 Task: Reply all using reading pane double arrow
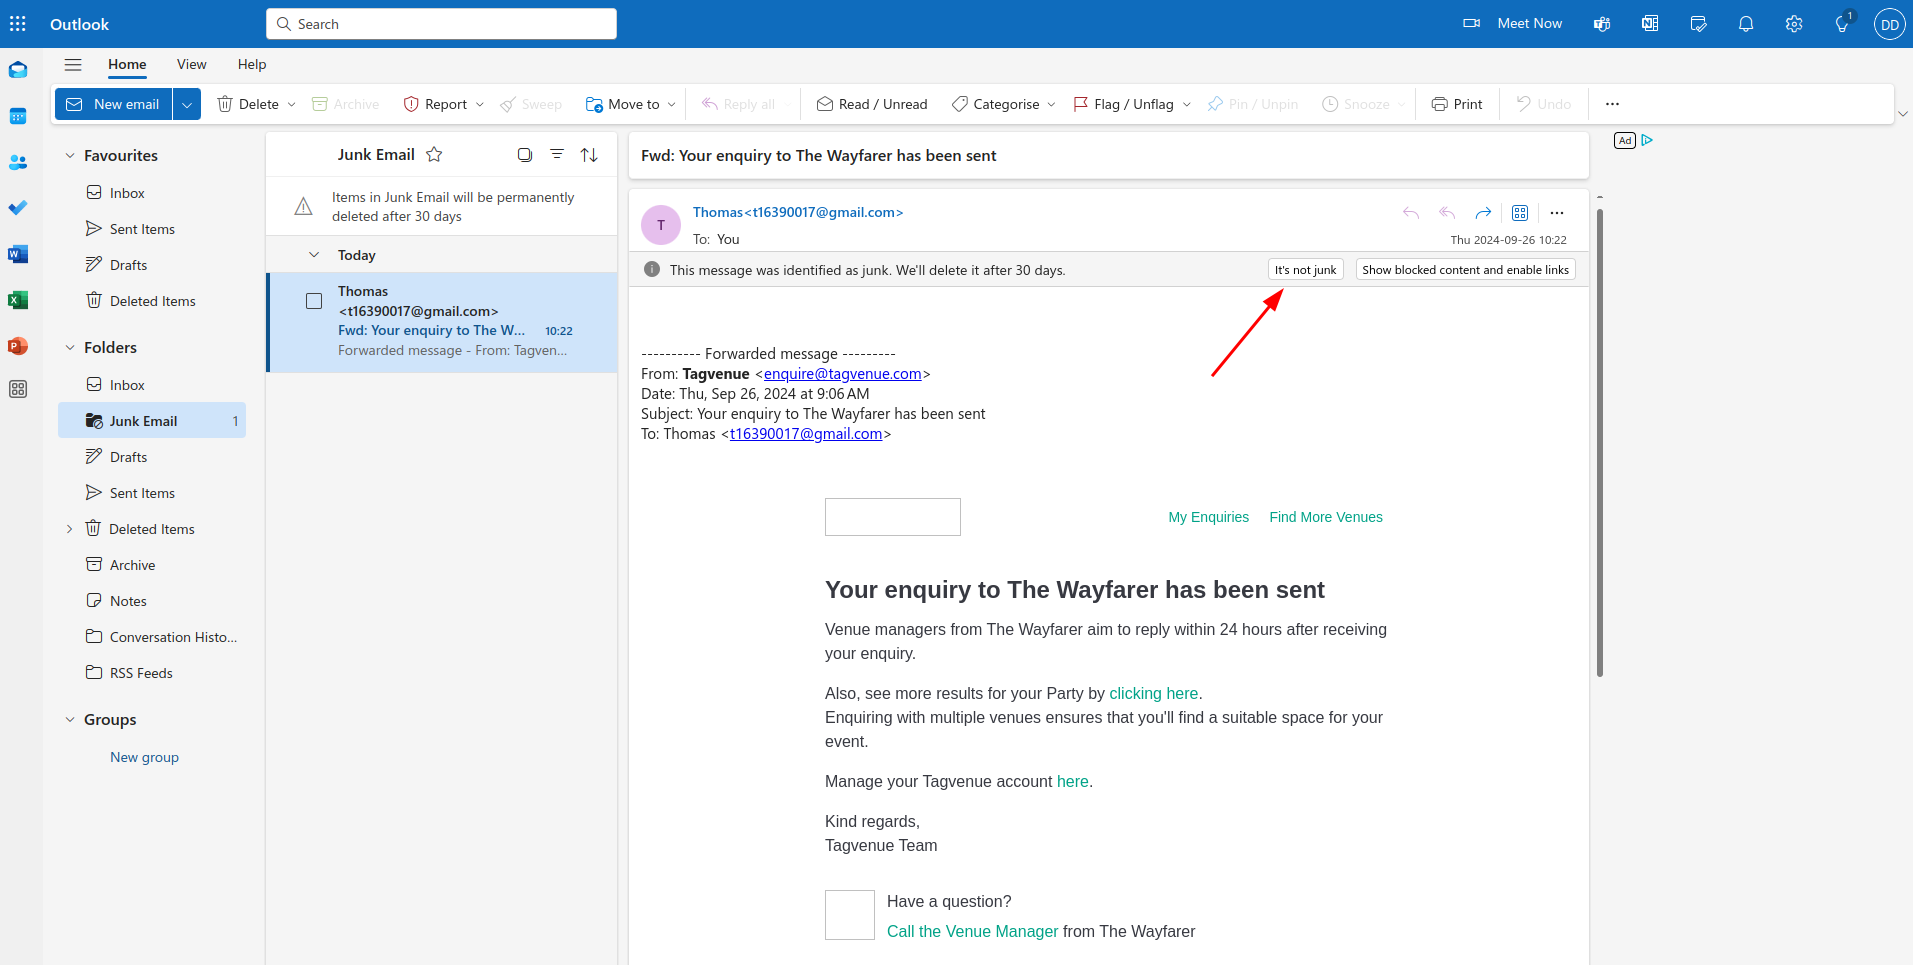point(1447,213)
